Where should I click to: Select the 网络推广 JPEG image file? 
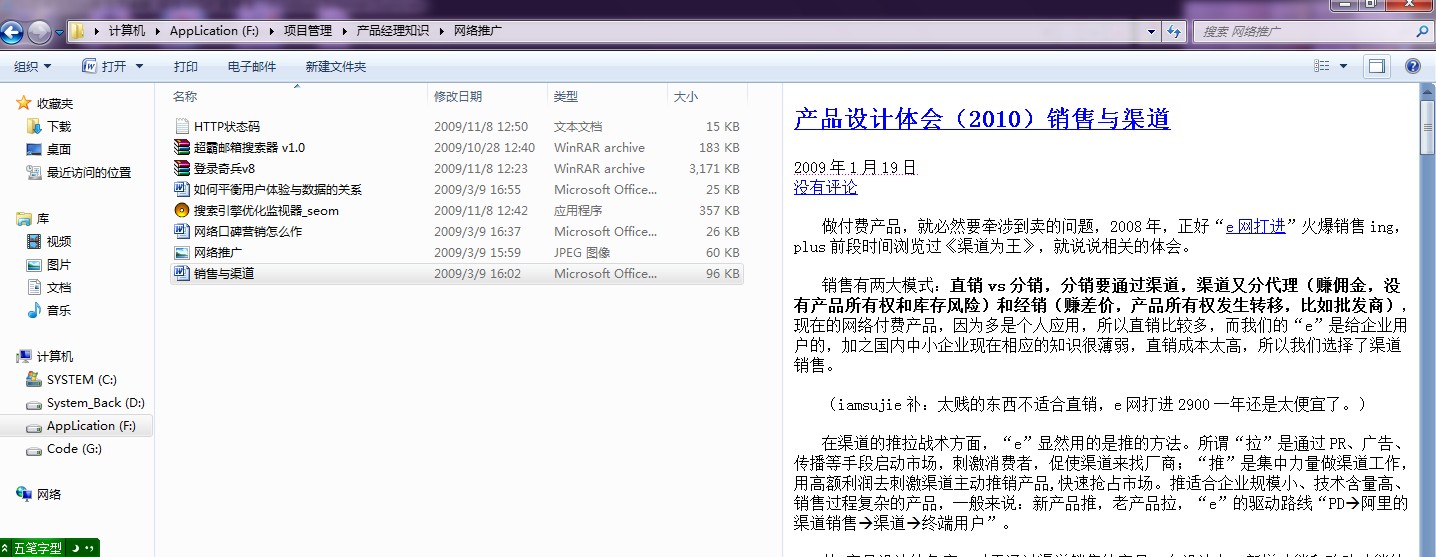[x=217, y=253]
